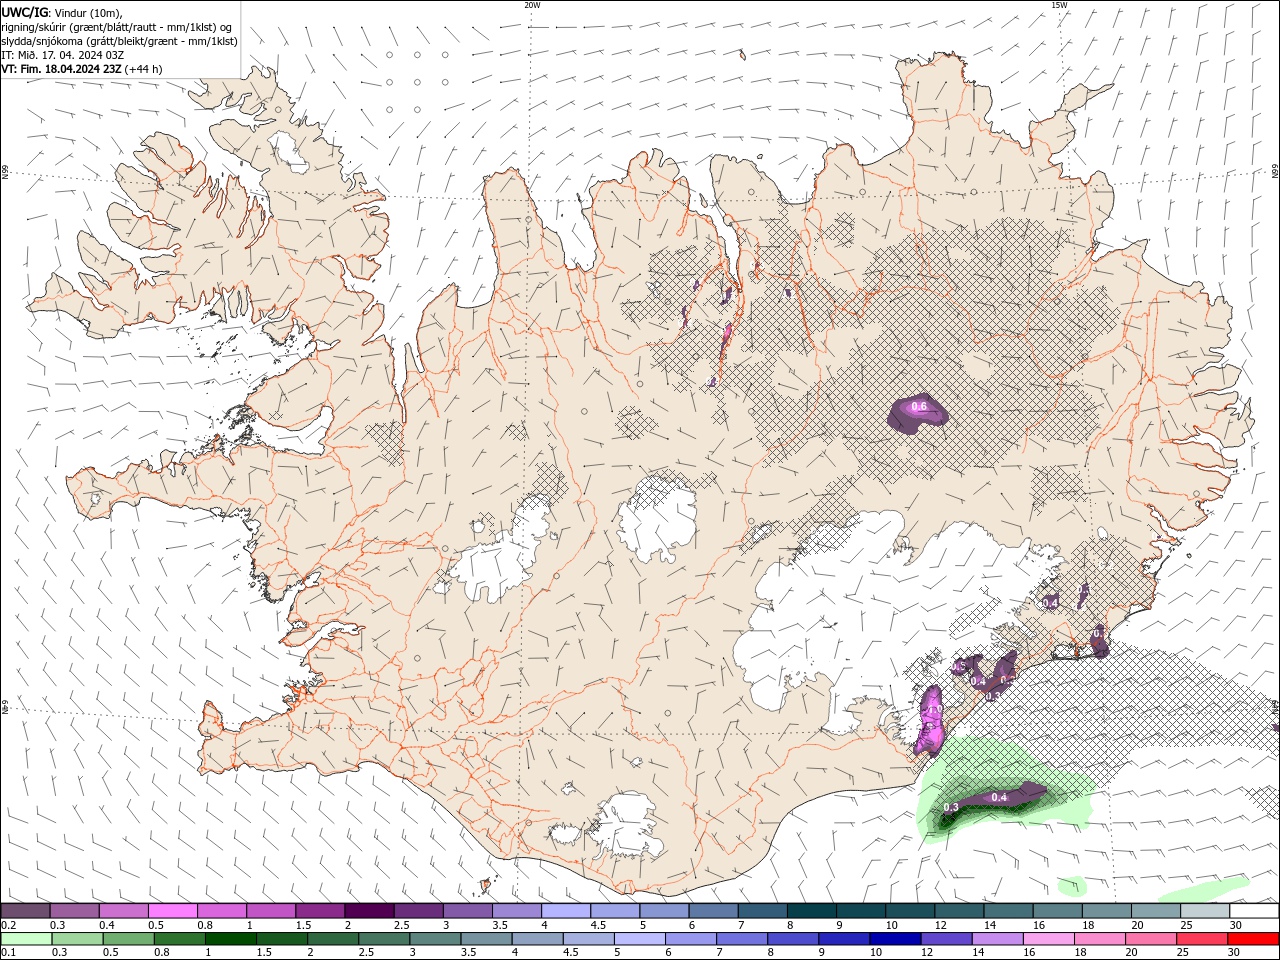Select the bottom-row swatch labeled 4
Screen dimensions: 1280x960
[x=537, y=939]
